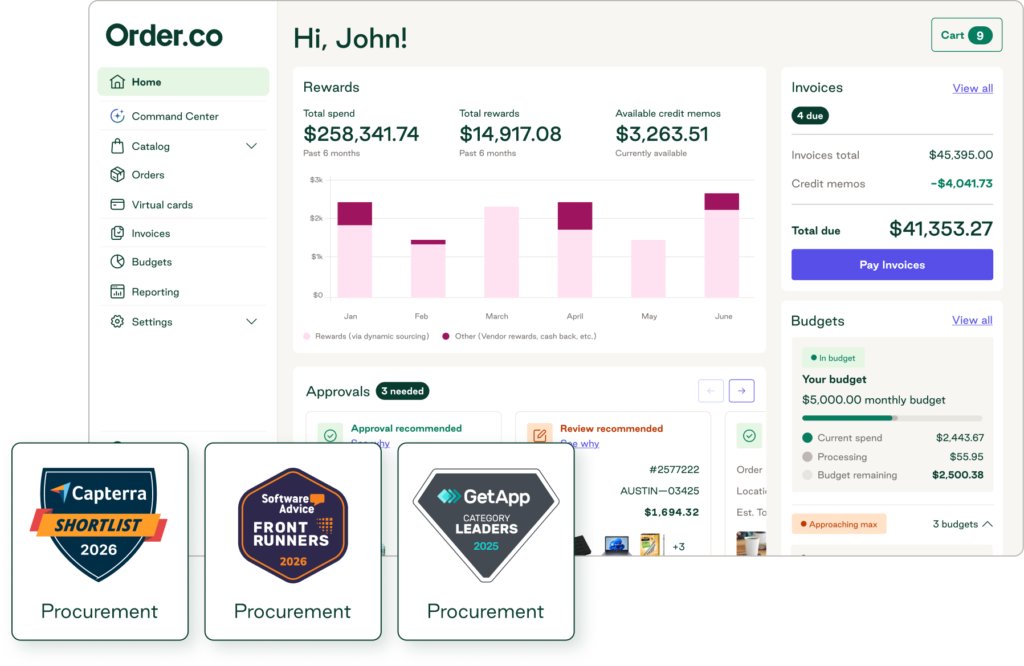Open the Budgets sidebar item
The height and width of the screenshot is (666, 1024).
tap(184, 262)
